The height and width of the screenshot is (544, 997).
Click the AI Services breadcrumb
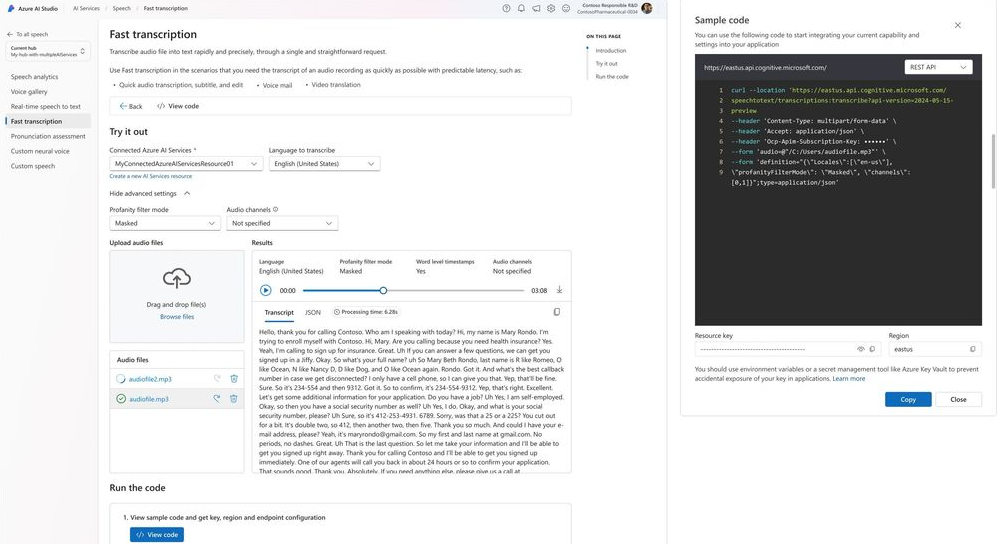86,8
